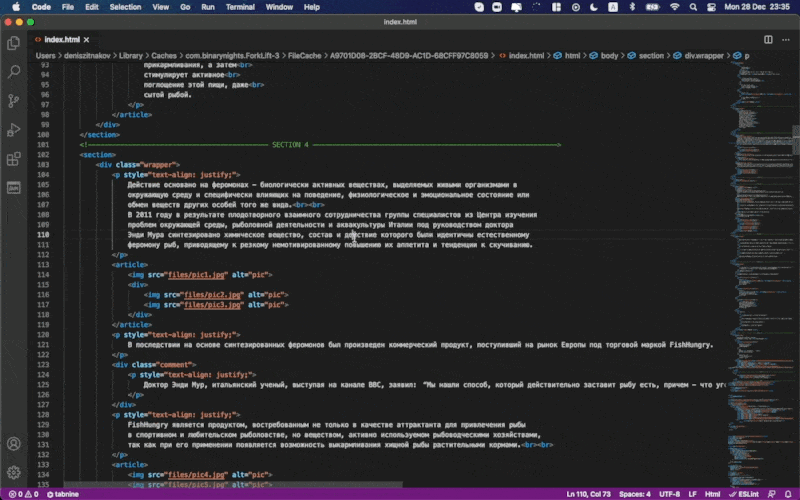This screenshot has width=800, height=500.
Task: Follow the files/pic3.jpg link
Action: [212, 305]
